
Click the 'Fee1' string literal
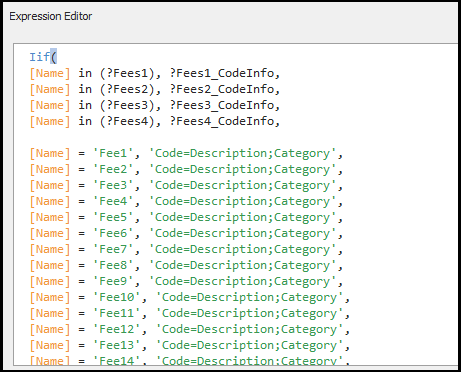click(113, 153)
